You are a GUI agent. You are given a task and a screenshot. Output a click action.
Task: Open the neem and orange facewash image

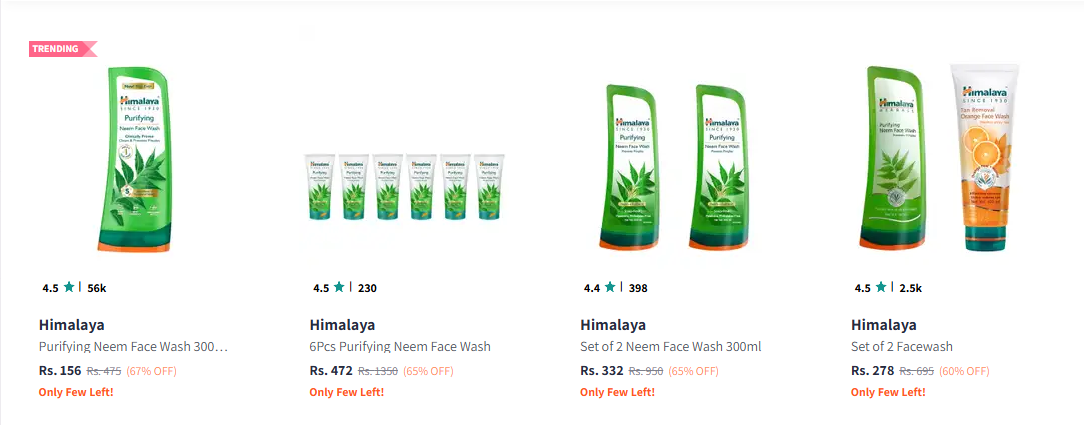[x=939, y=158]
